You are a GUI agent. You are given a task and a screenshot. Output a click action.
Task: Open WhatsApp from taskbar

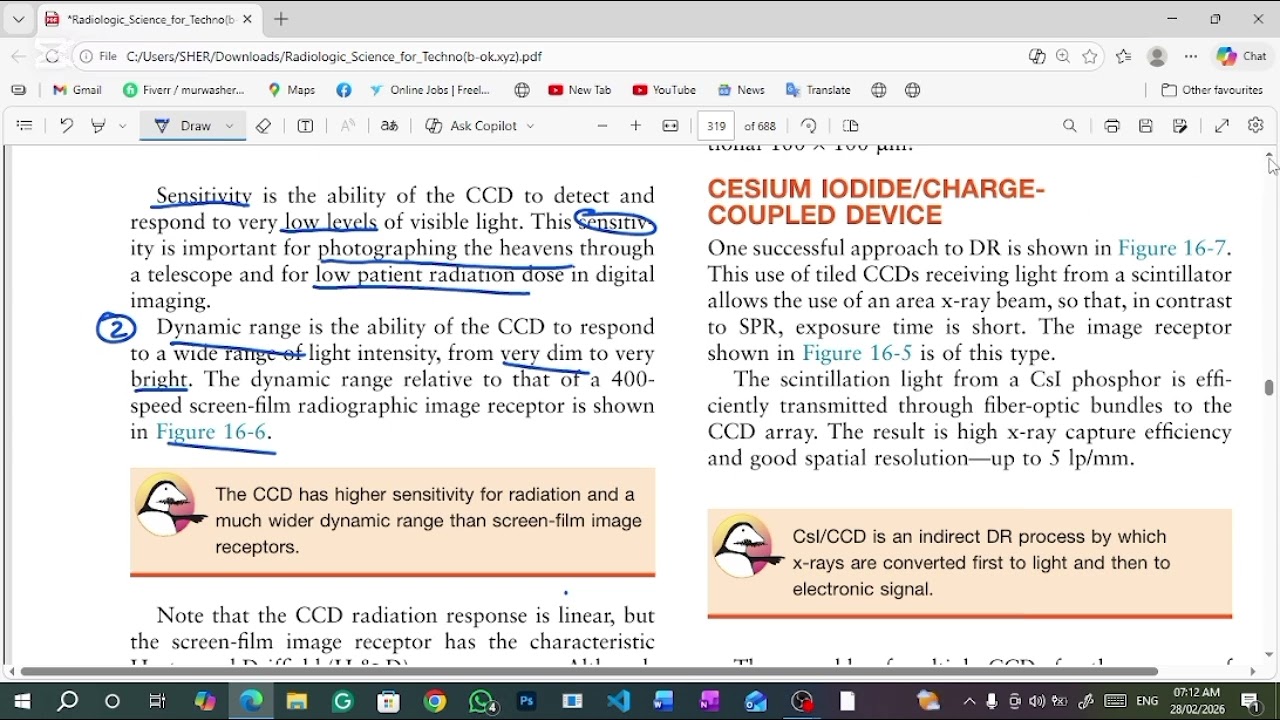click(482, 701)
